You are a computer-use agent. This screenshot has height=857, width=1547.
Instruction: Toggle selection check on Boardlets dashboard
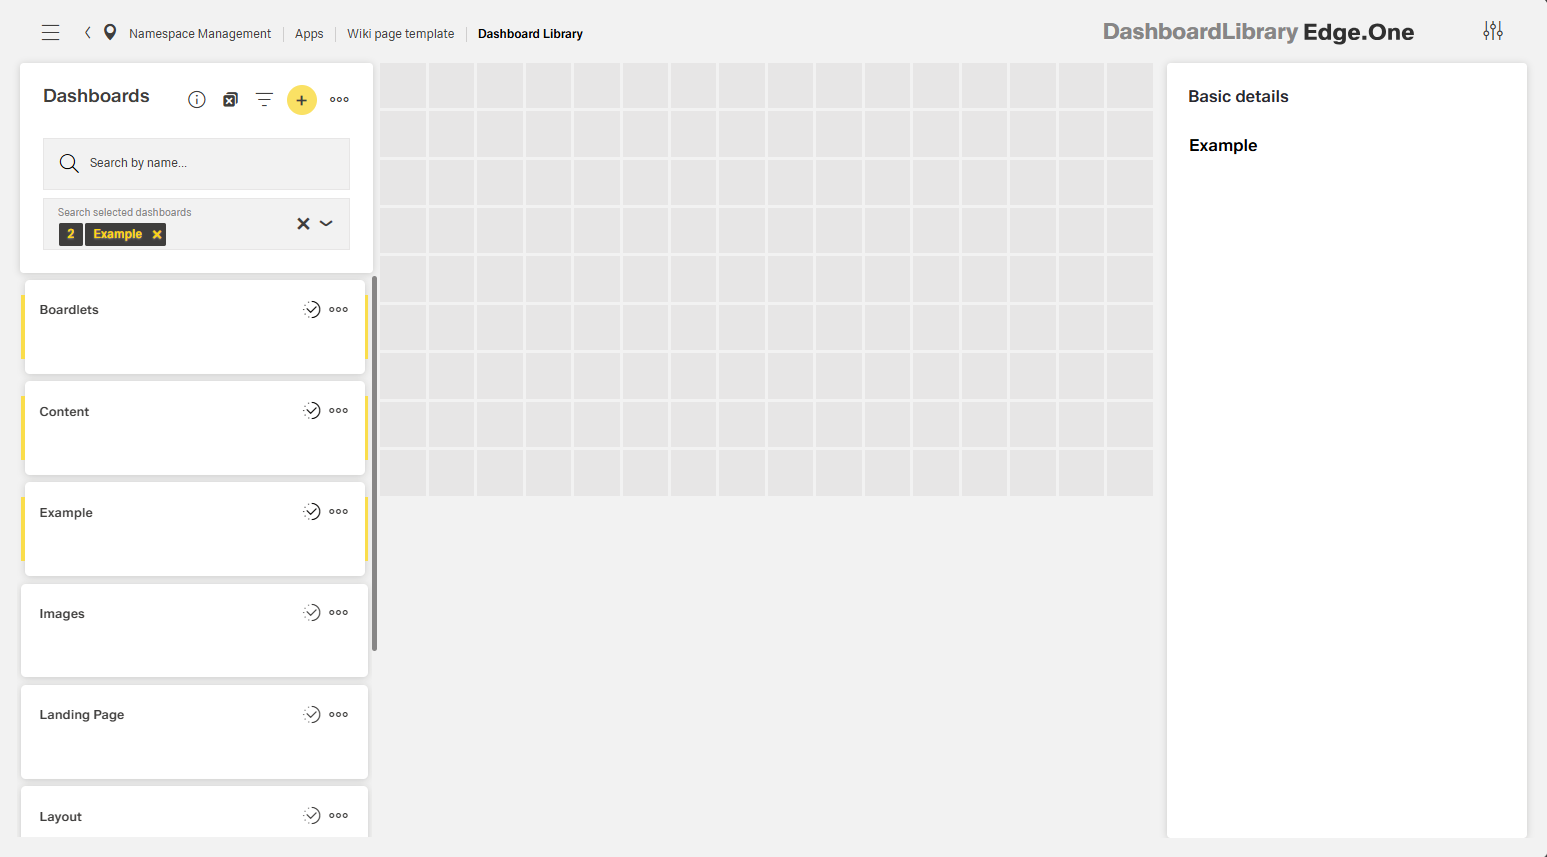(x=312, y=310)
